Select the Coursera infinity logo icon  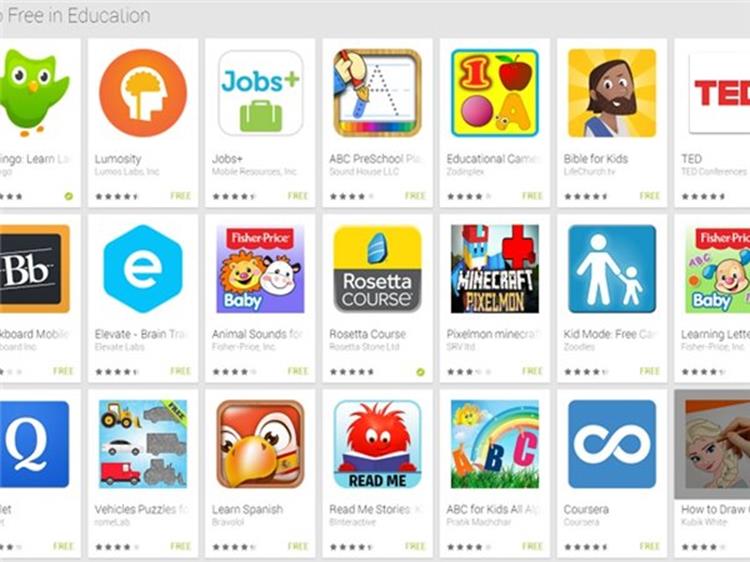point(612,444)
